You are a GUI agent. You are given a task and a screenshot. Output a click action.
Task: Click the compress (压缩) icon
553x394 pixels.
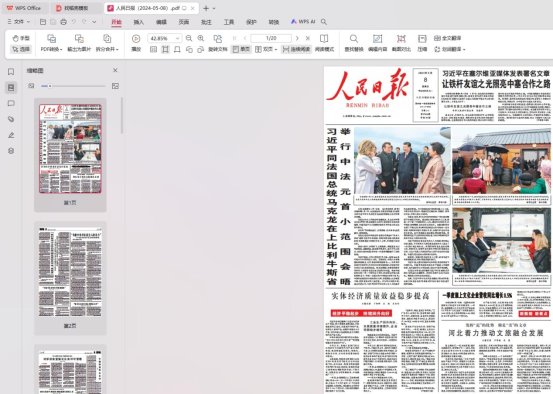(422, 38)
